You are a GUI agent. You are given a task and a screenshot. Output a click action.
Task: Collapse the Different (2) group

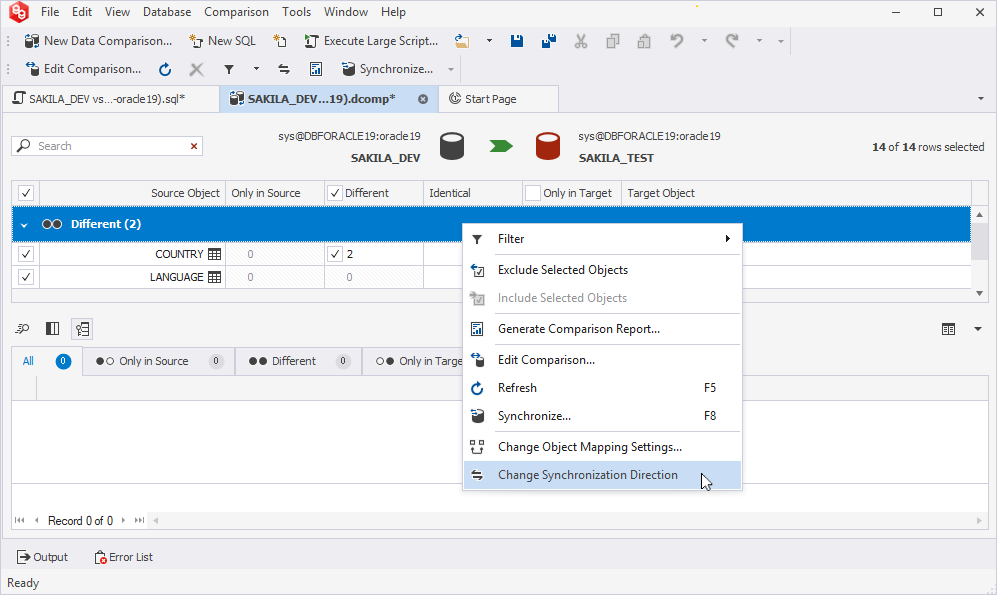click(x=24, y=224)
